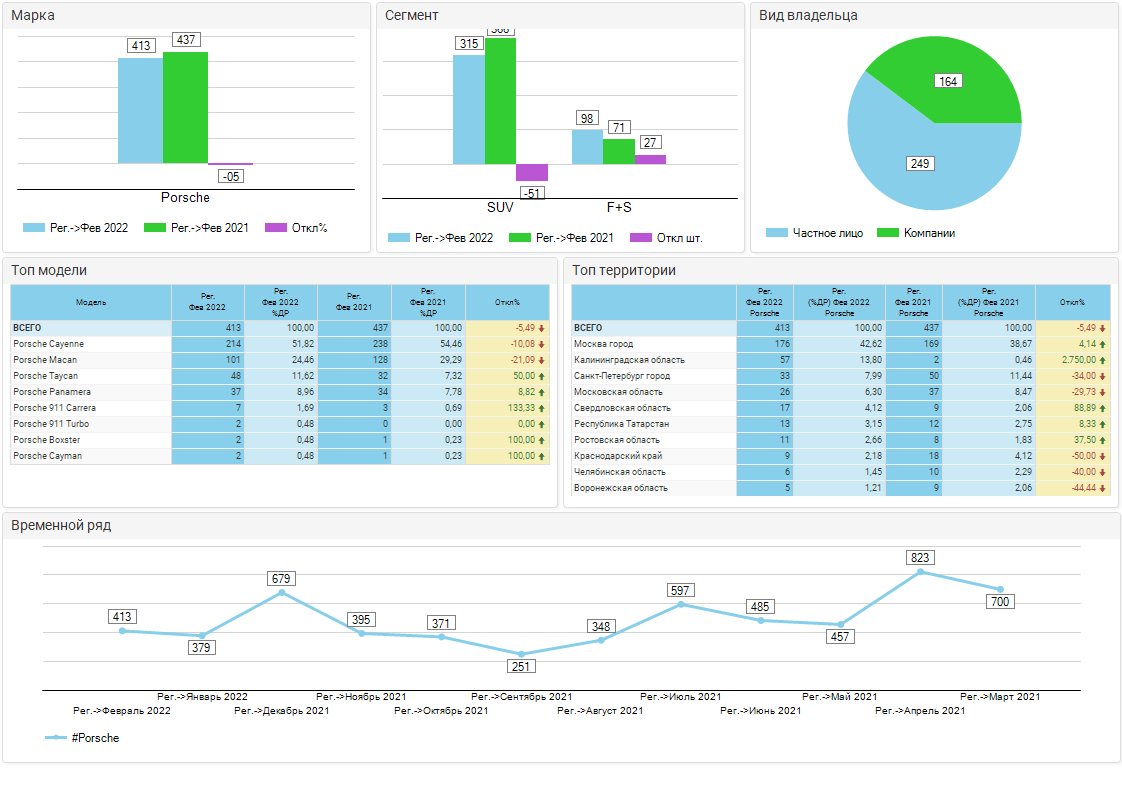Toggle Компании legend item in pie chart
The image size is (1122, 793).
point(916,233)
